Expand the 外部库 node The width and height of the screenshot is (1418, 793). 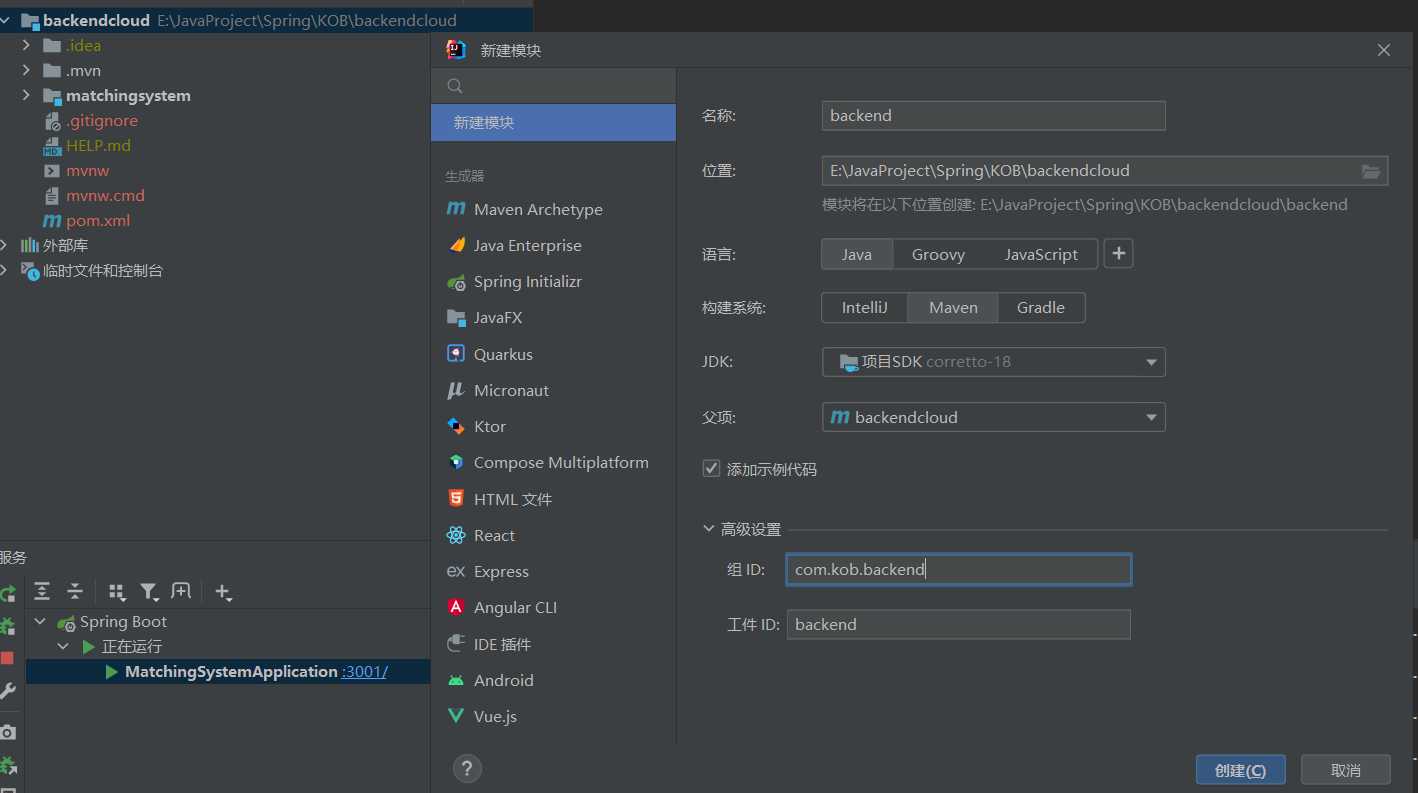(5, 245)
